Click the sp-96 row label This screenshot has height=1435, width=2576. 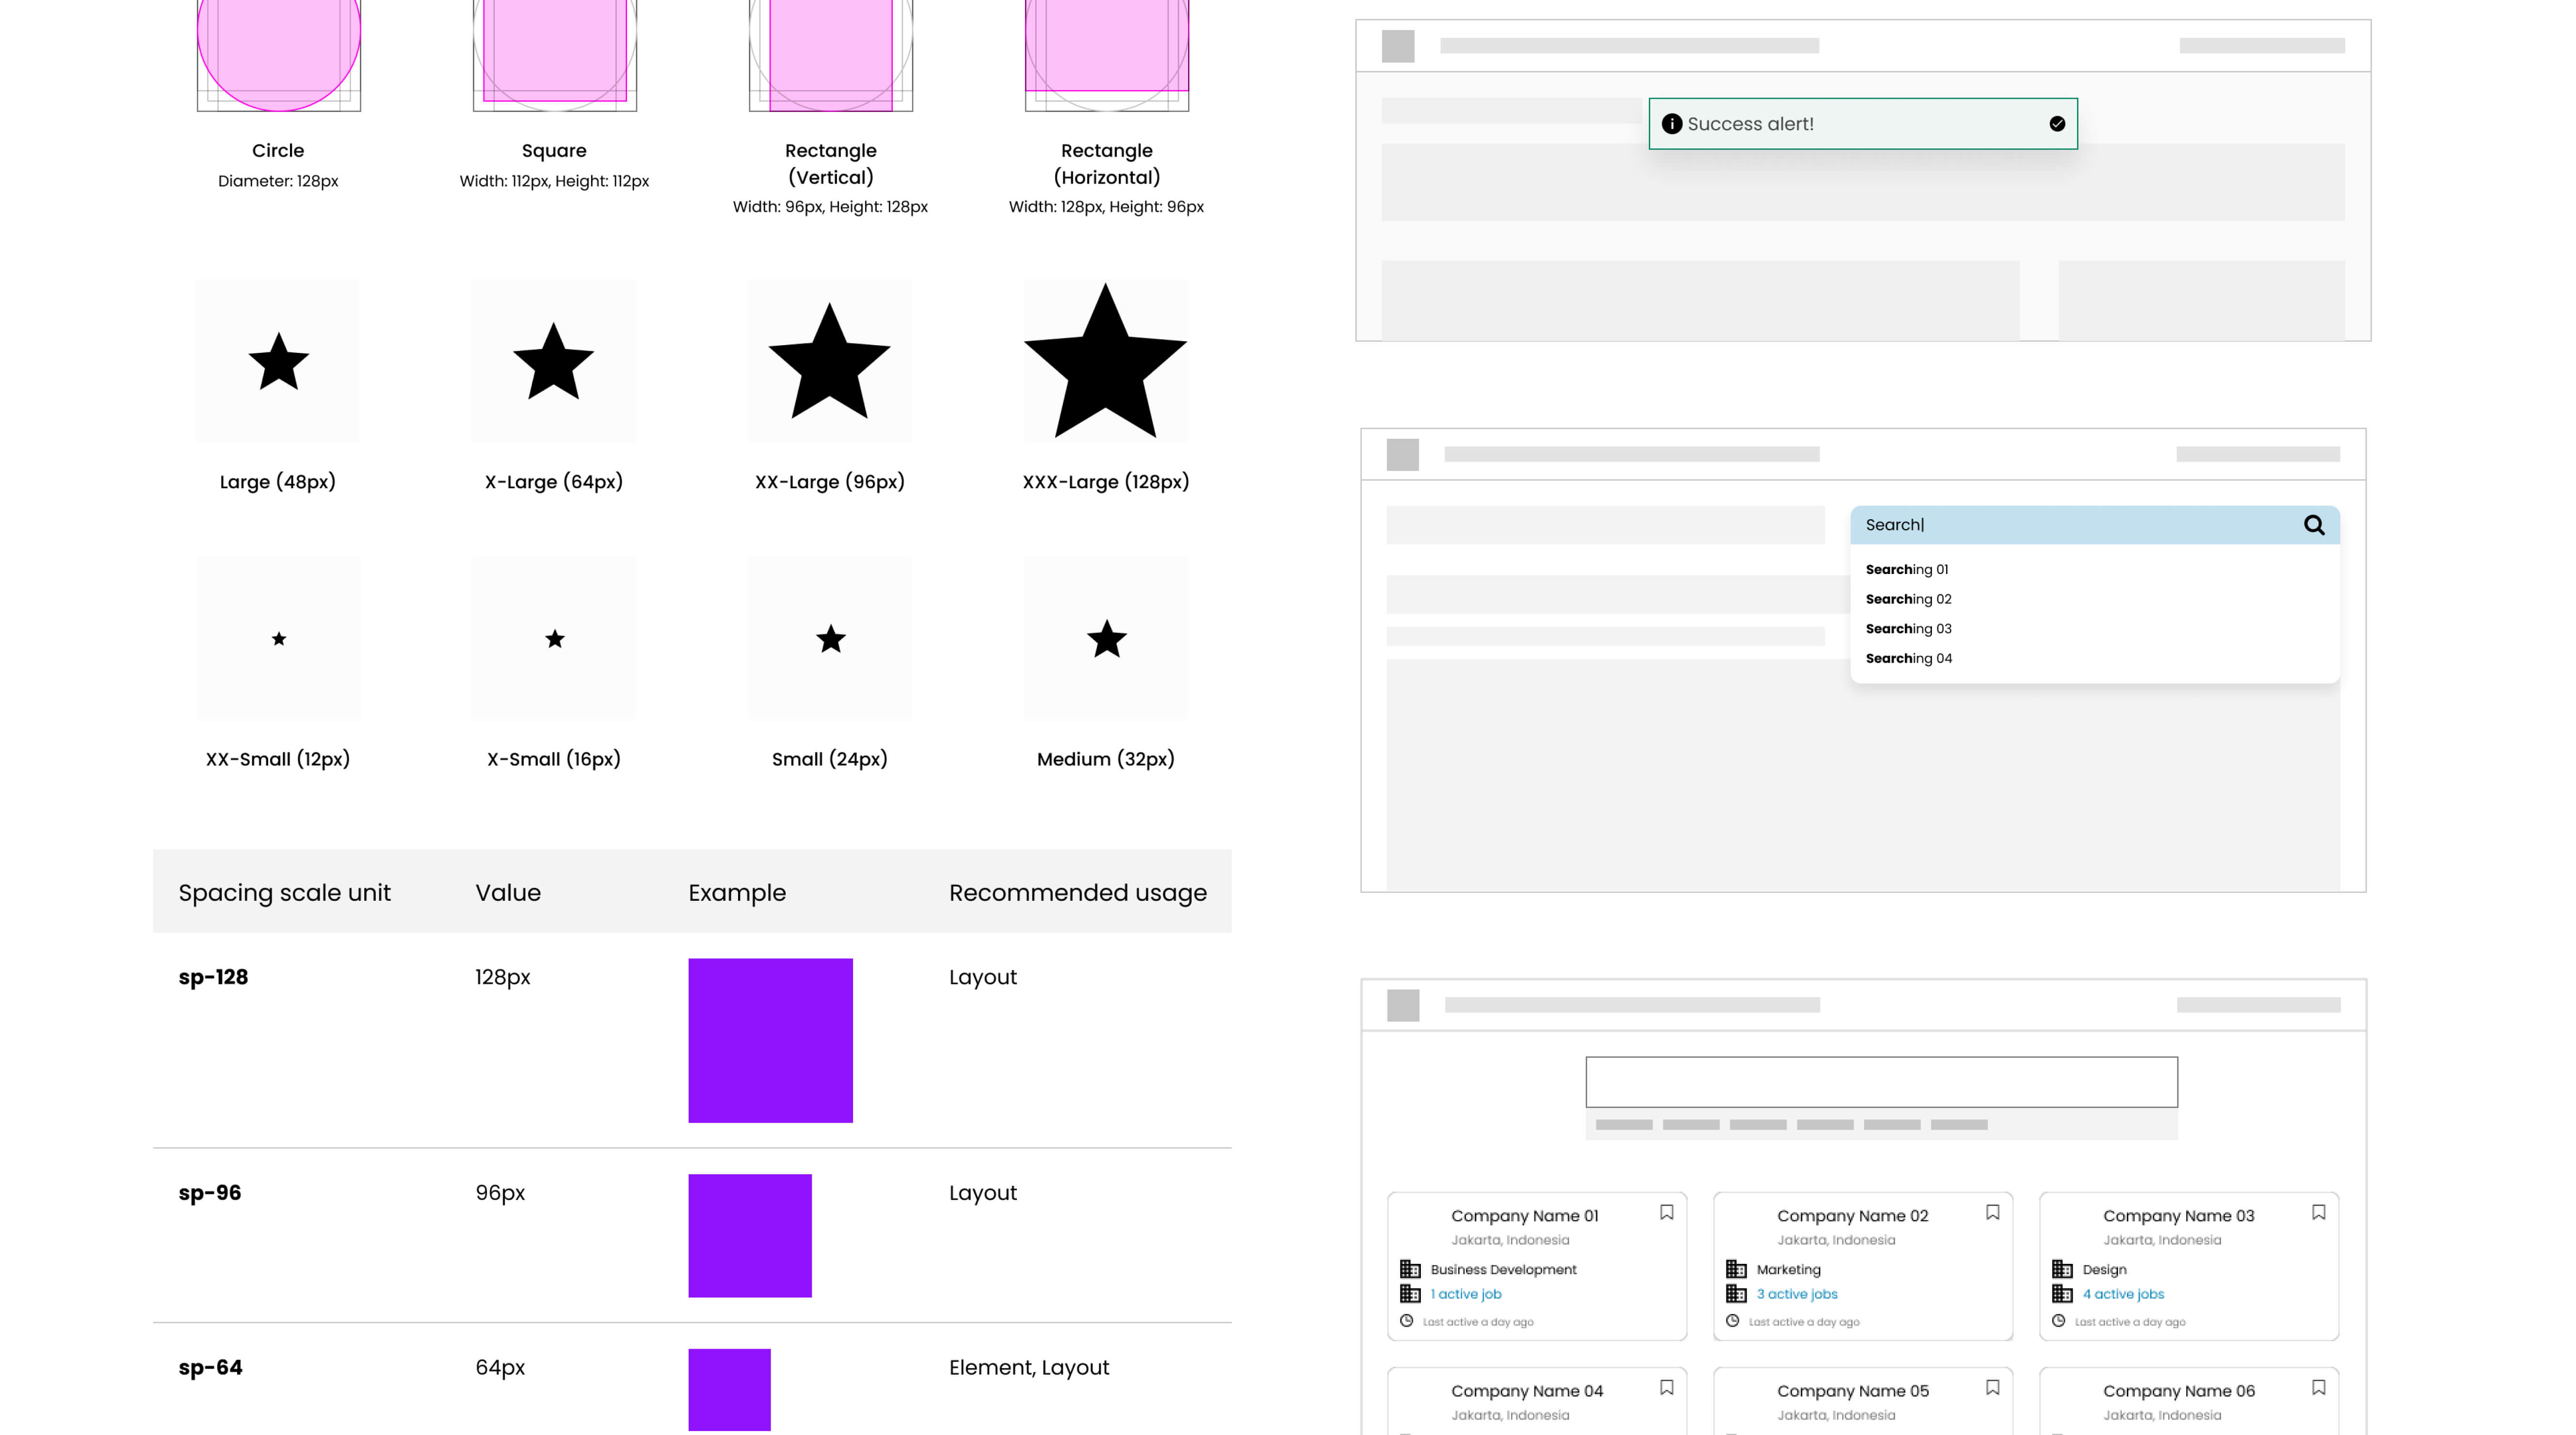(210, 1193)
